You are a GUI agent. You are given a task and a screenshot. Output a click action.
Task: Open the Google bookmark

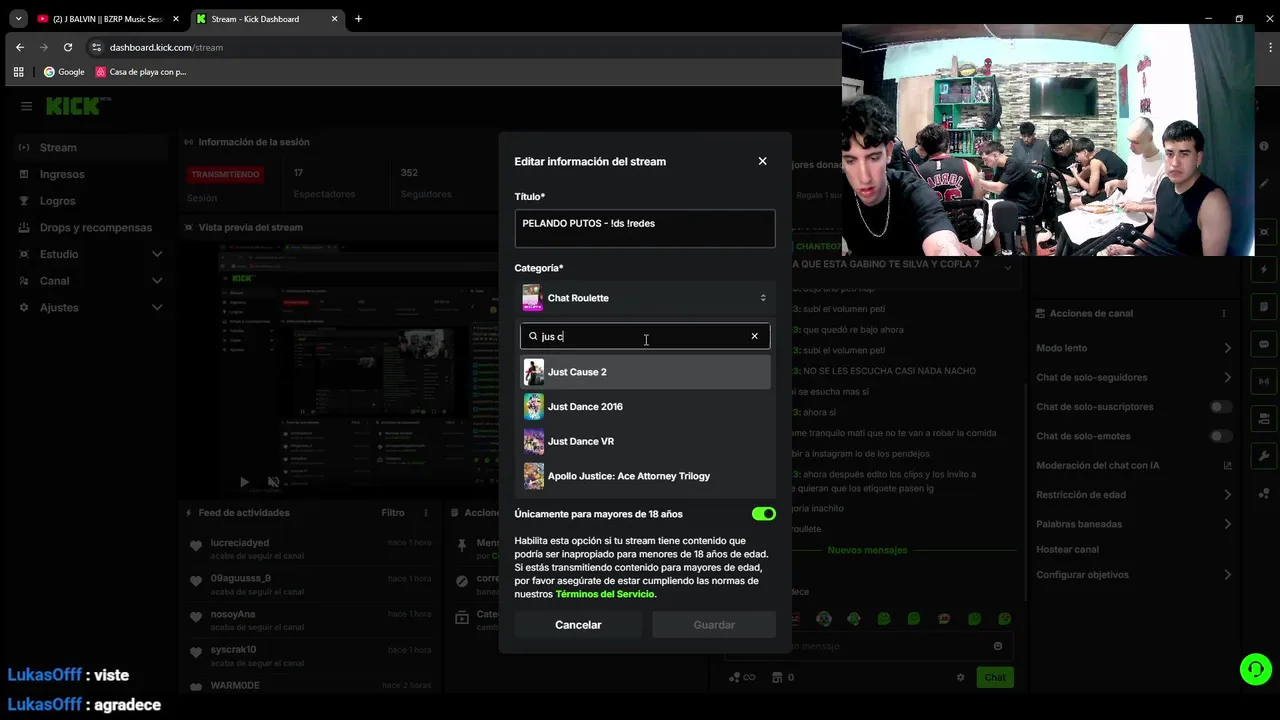[64, 72]
